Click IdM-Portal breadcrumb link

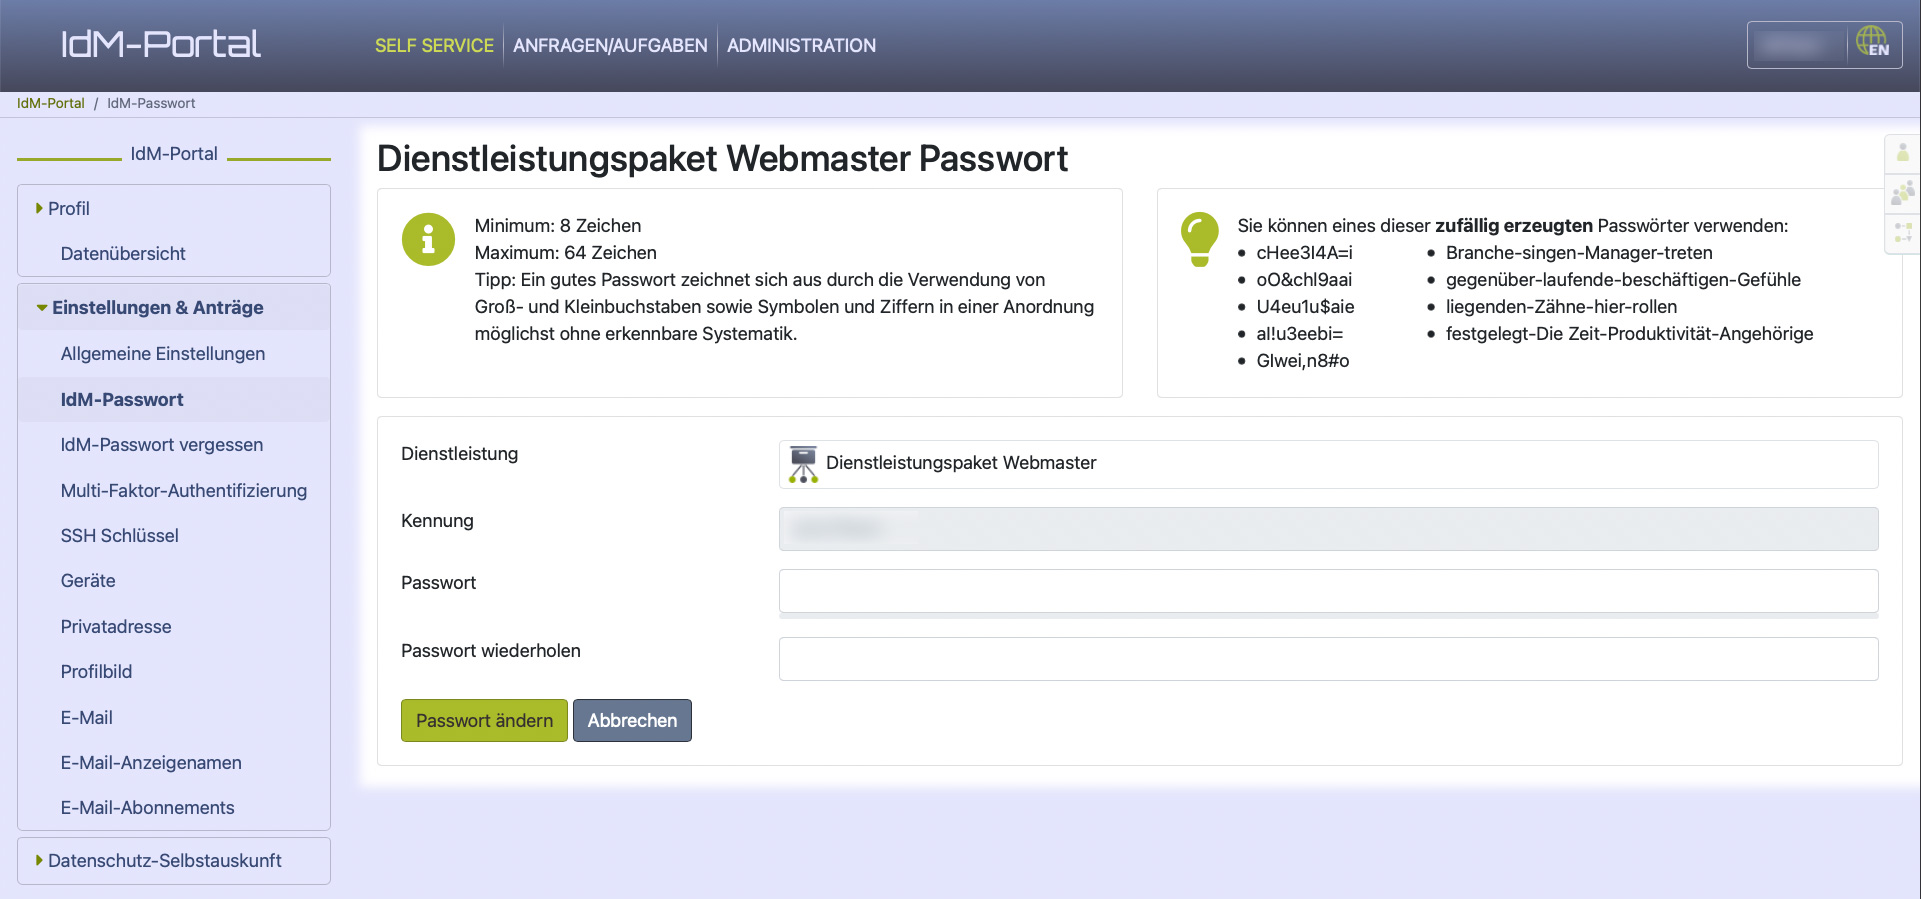(x=51, y=103)
